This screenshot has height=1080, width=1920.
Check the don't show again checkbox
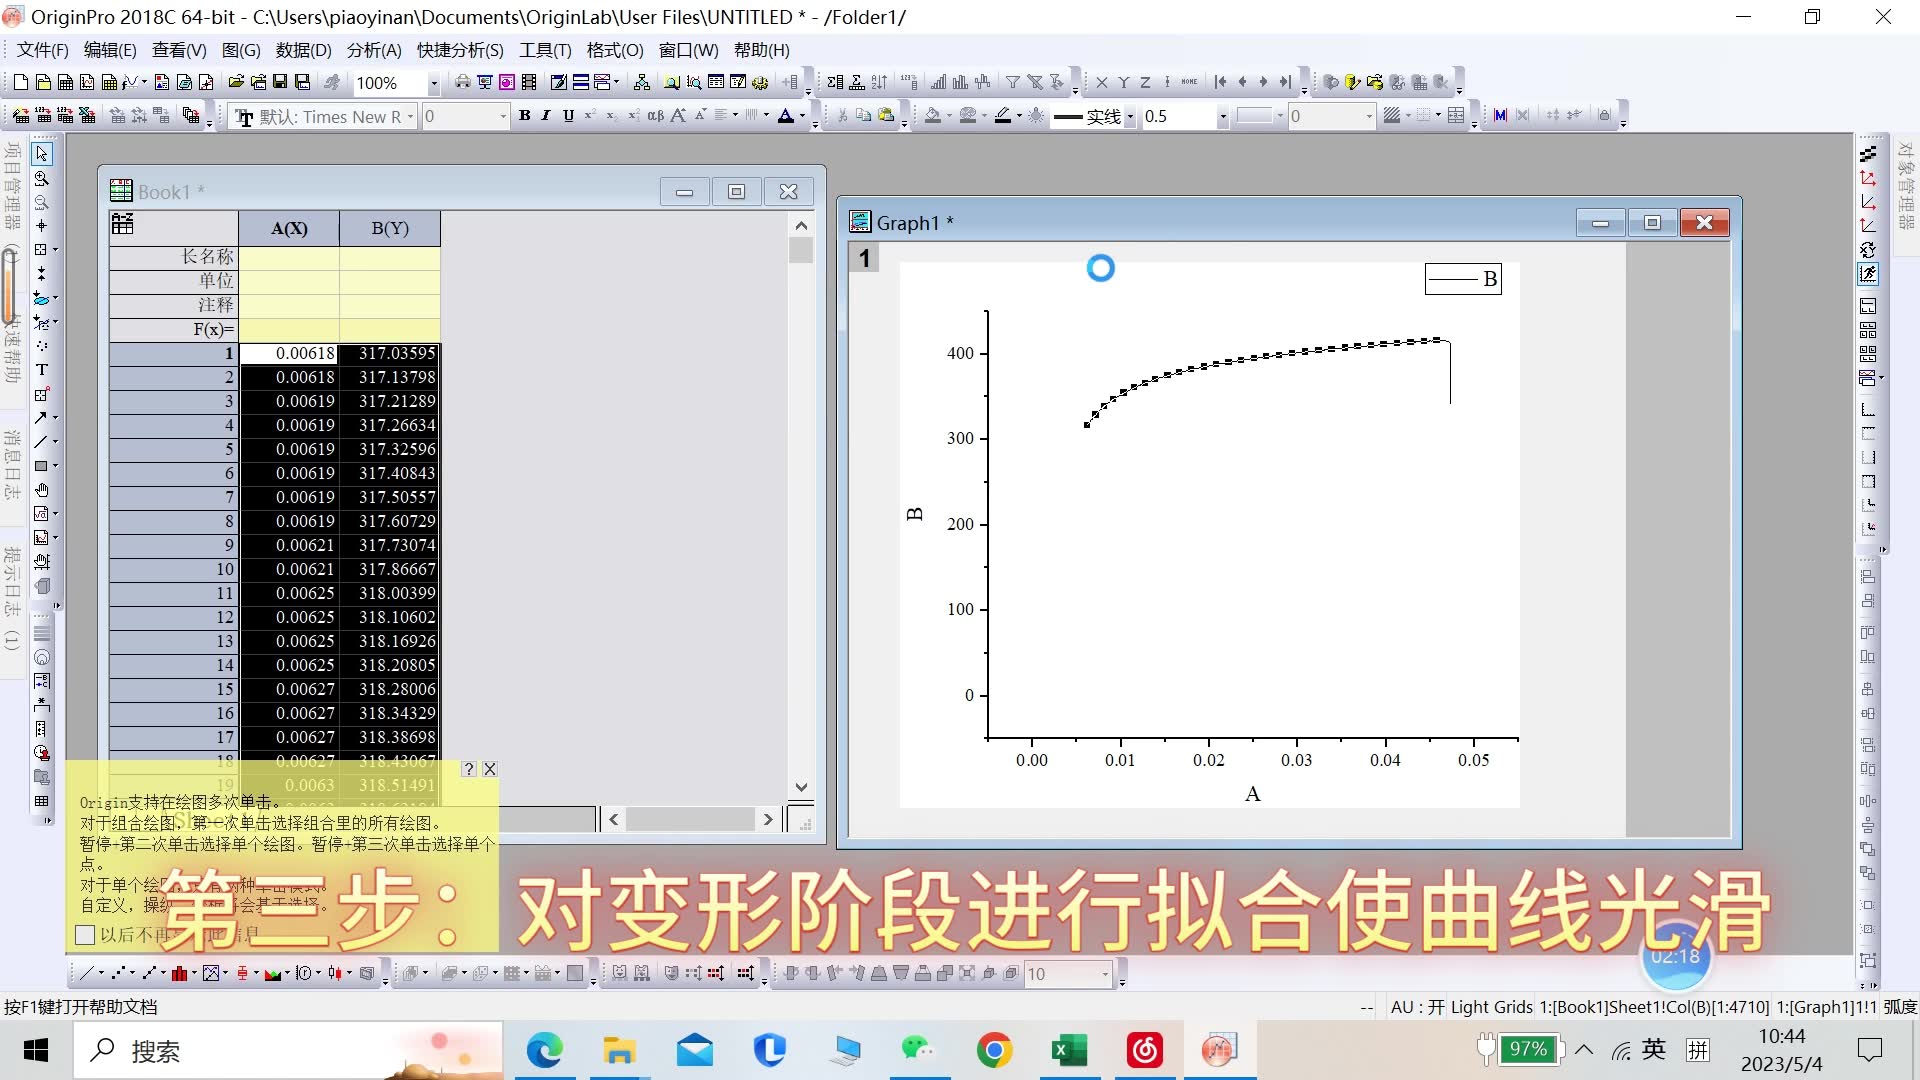click(x=85, y=935)
